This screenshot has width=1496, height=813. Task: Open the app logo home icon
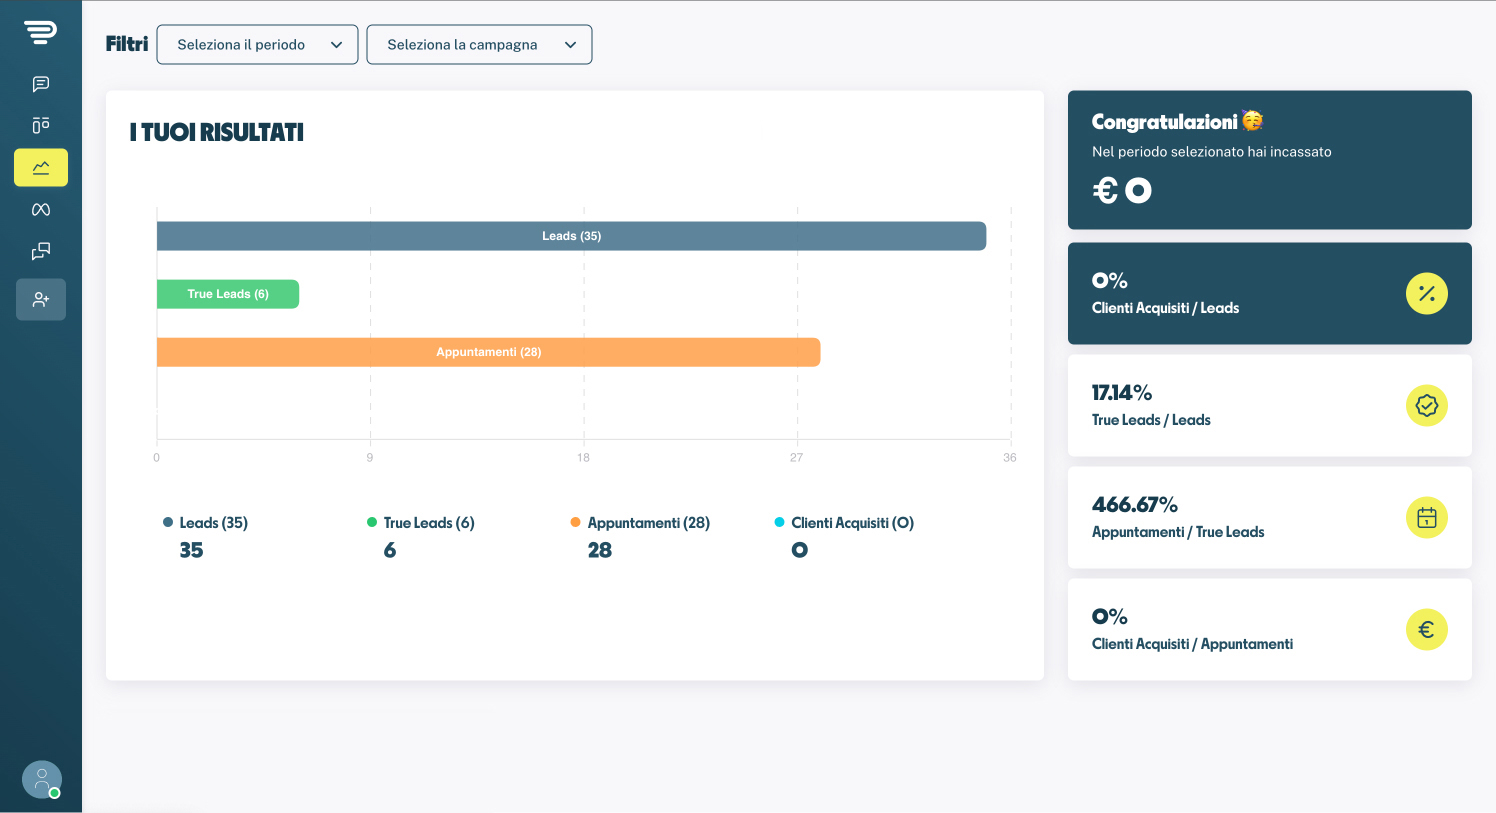coord(41,33)
